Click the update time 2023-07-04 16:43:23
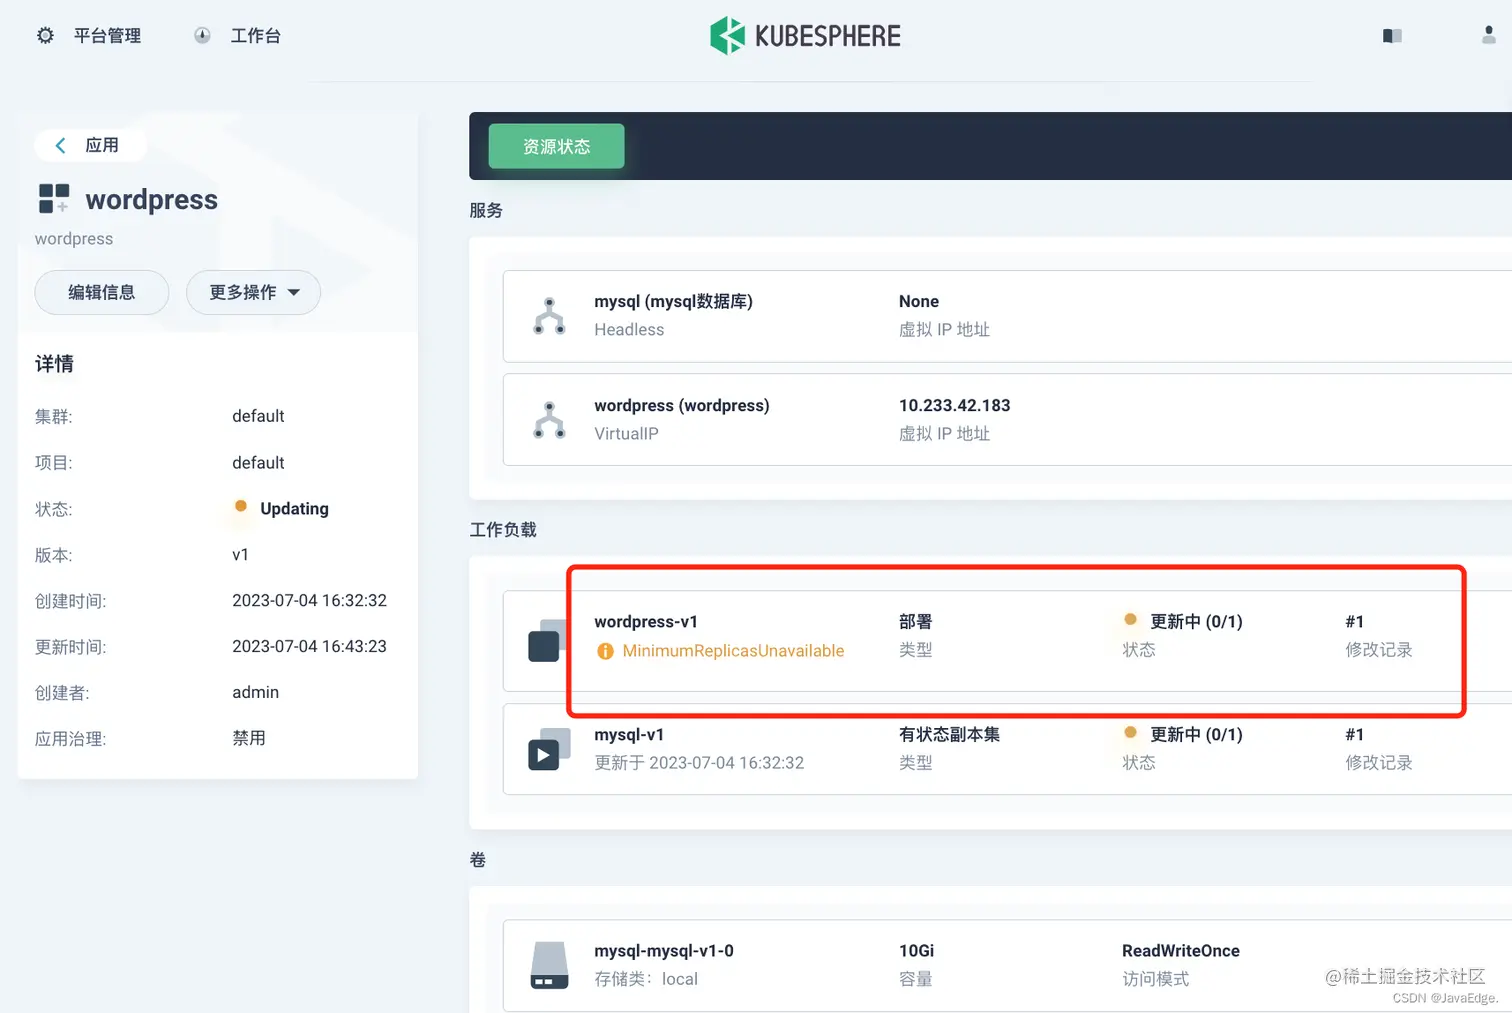 click(309, 646)
